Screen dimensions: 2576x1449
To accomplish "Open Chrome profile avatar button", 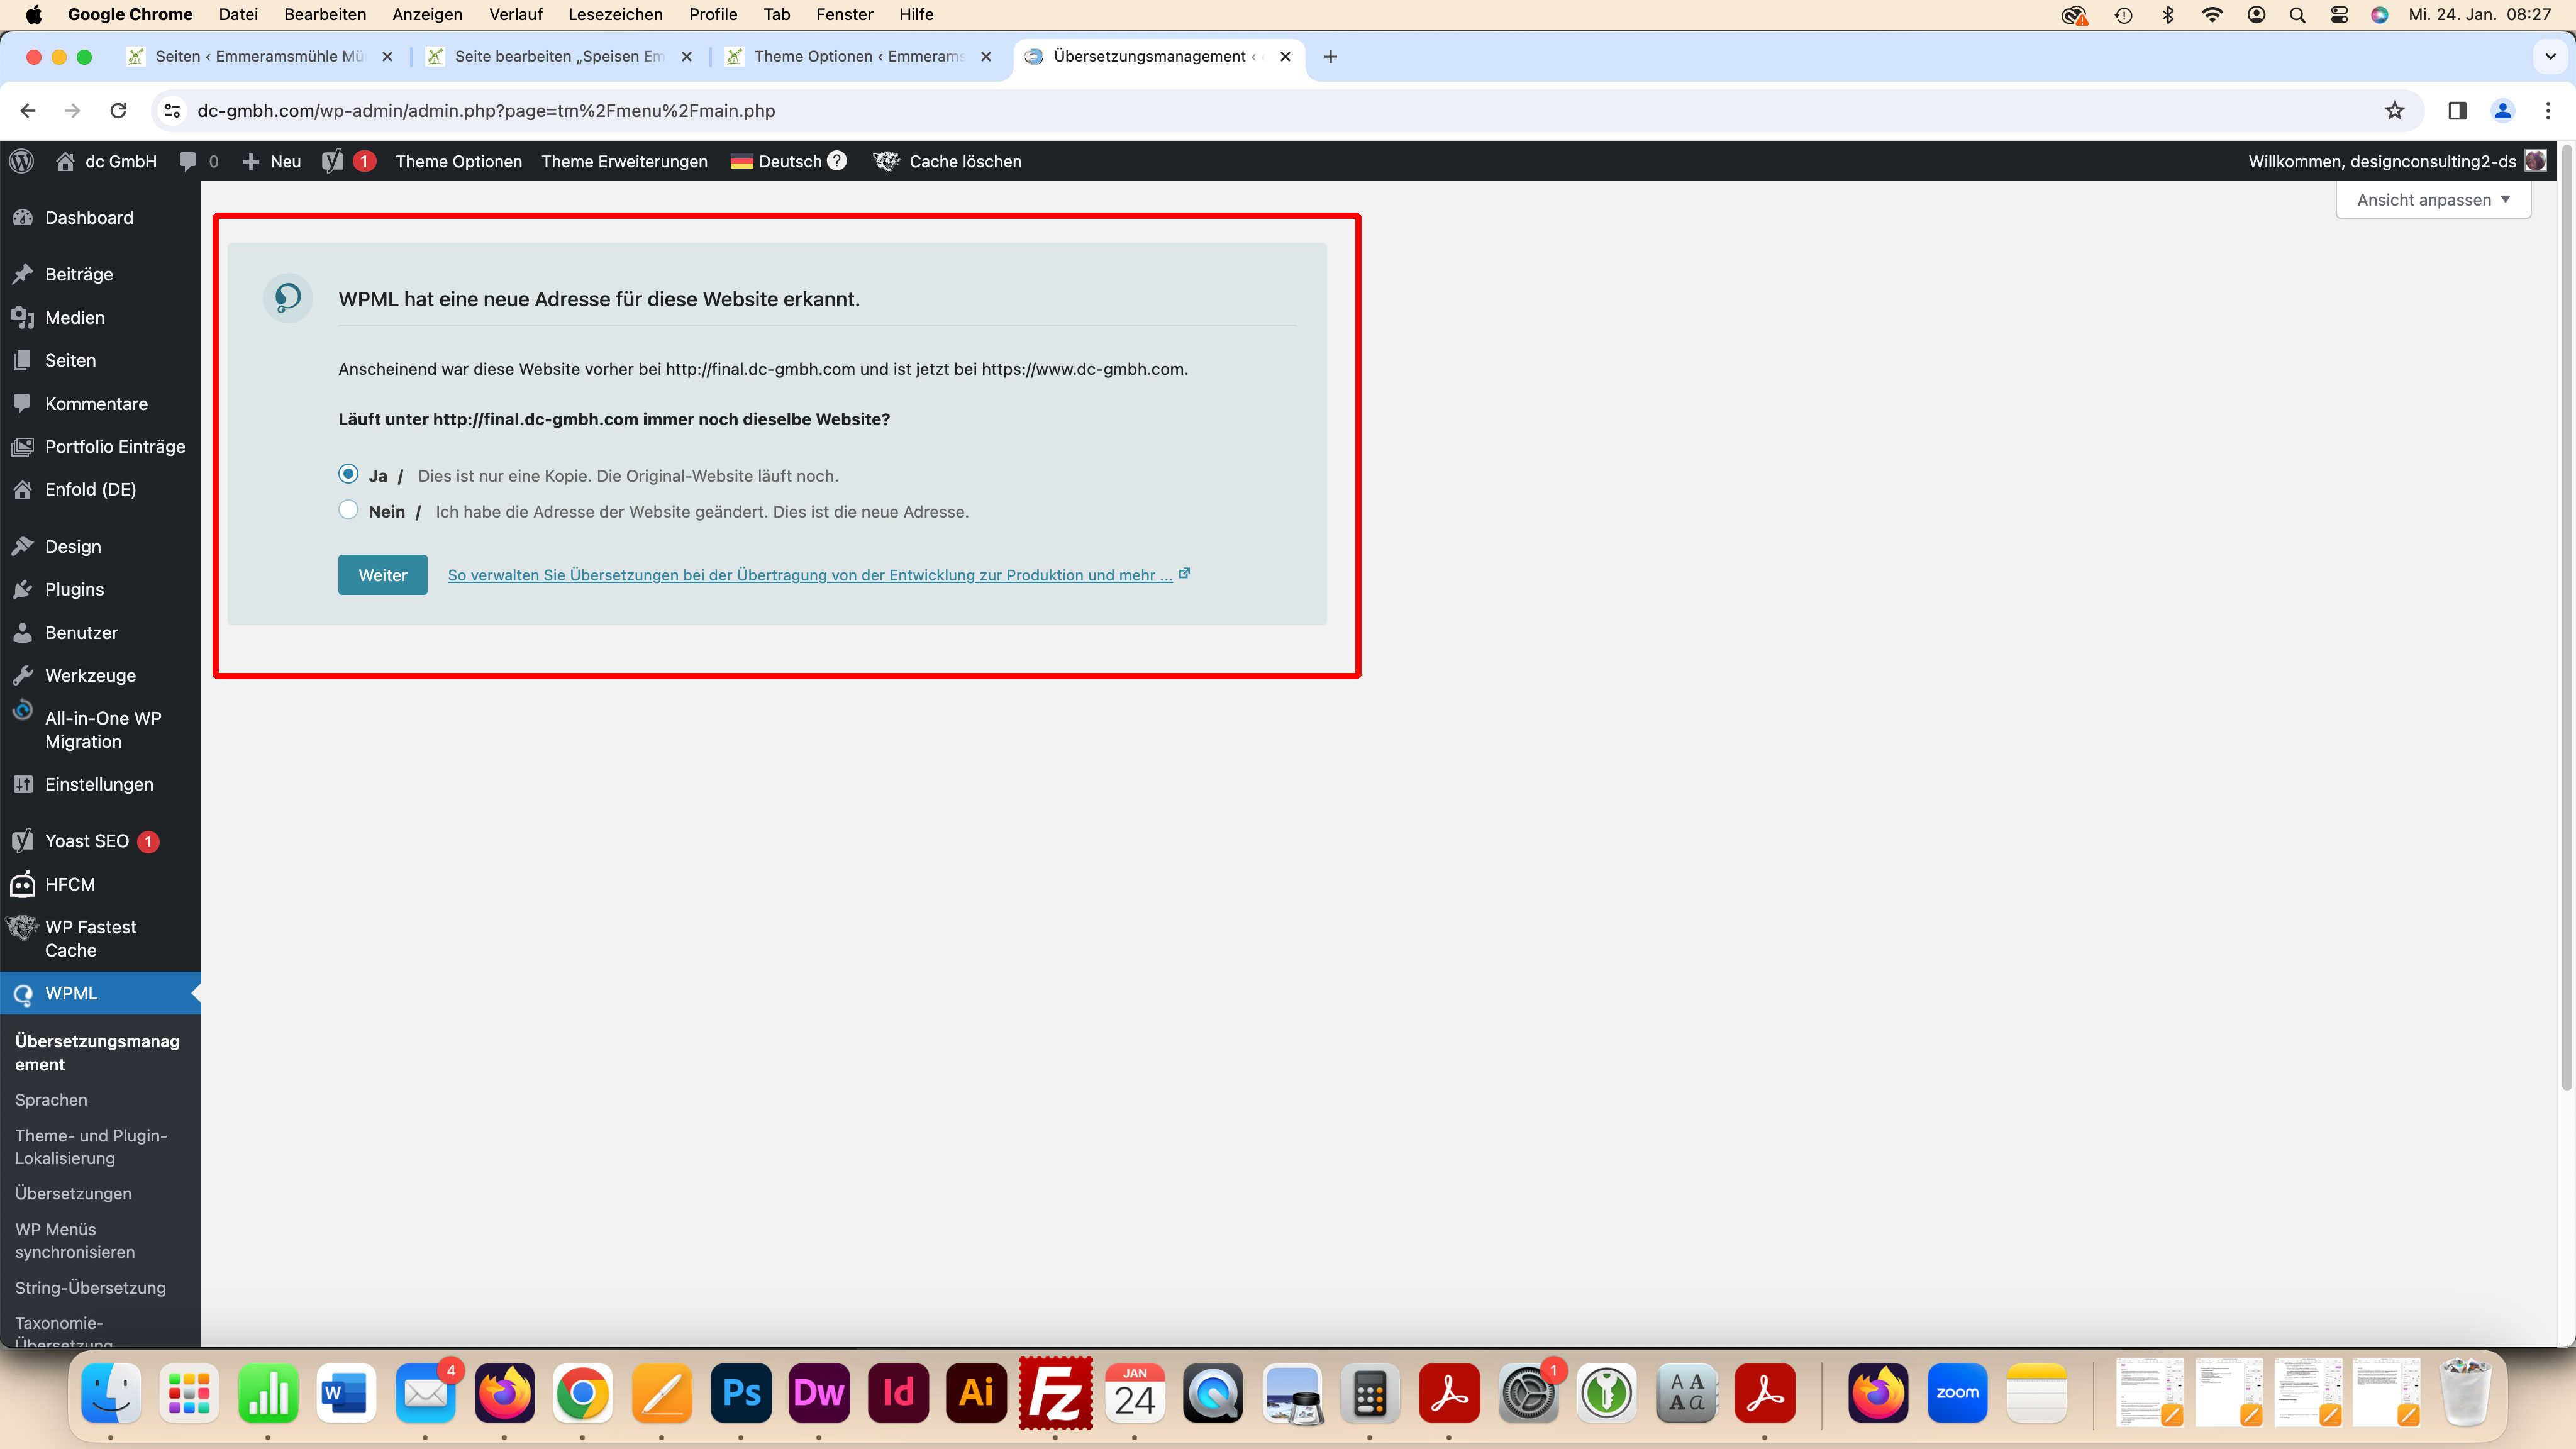I will tap(2503, 110).
